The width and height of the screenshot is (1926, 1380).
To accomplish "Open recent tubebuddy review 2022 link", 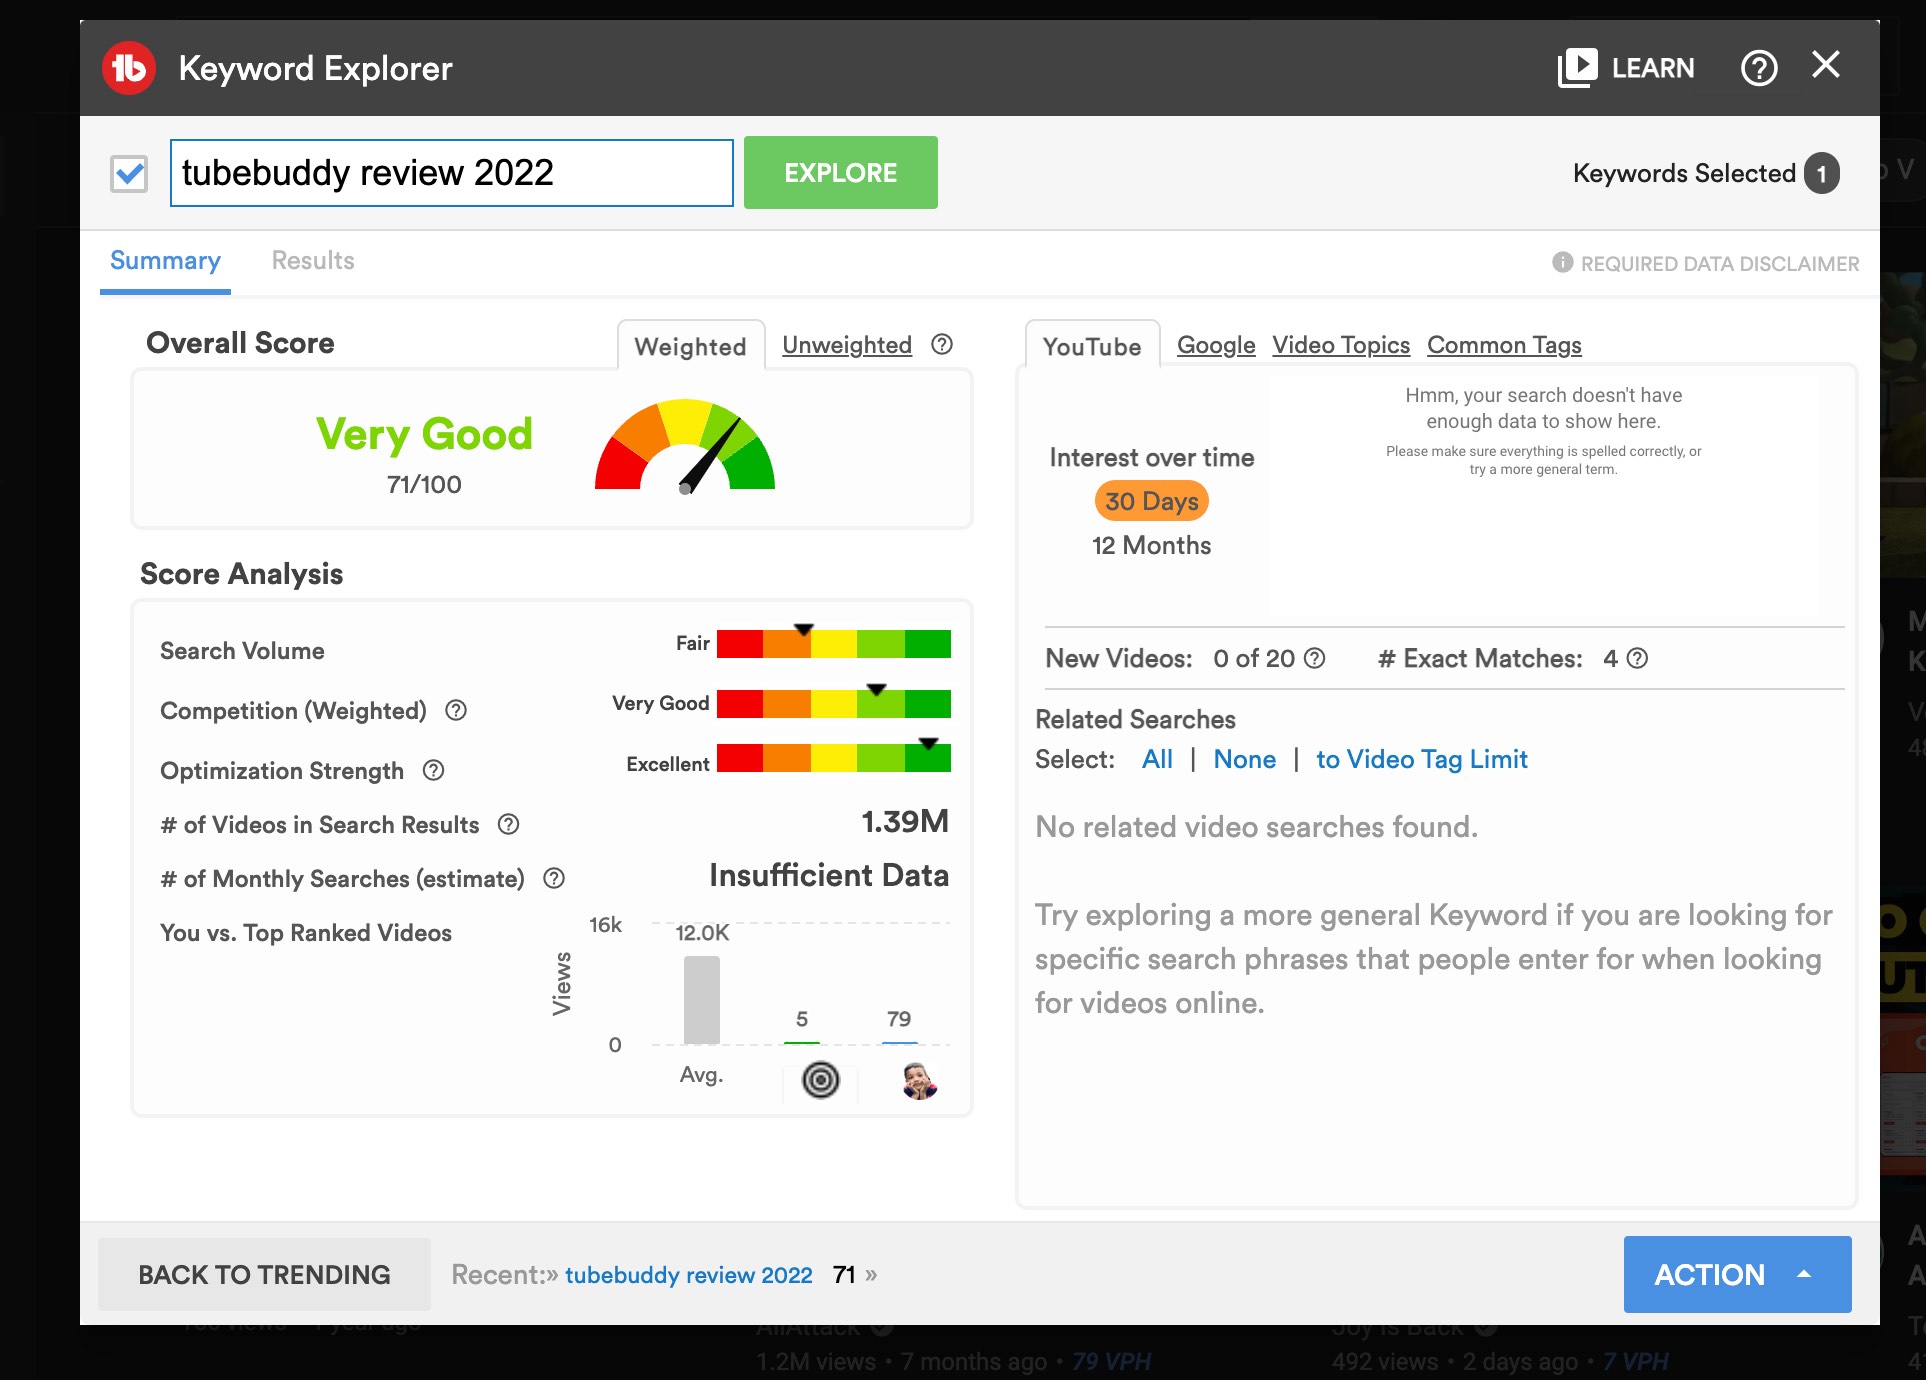I will point(688,1275).
